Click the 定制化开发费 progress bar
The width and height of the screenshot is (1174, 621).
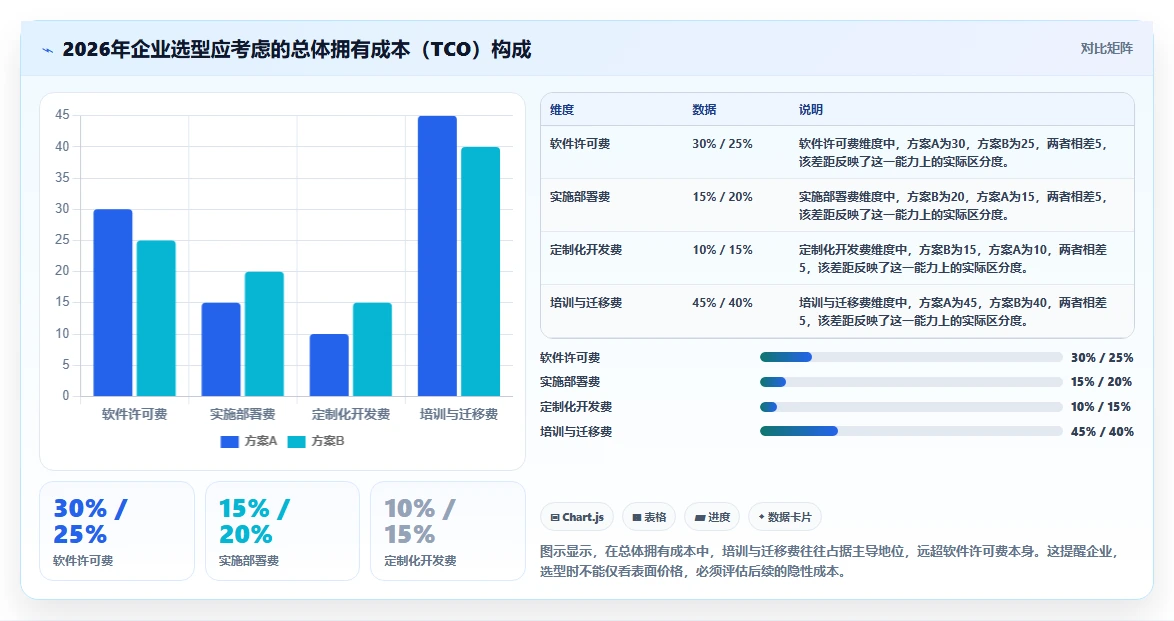coord(911,408)
